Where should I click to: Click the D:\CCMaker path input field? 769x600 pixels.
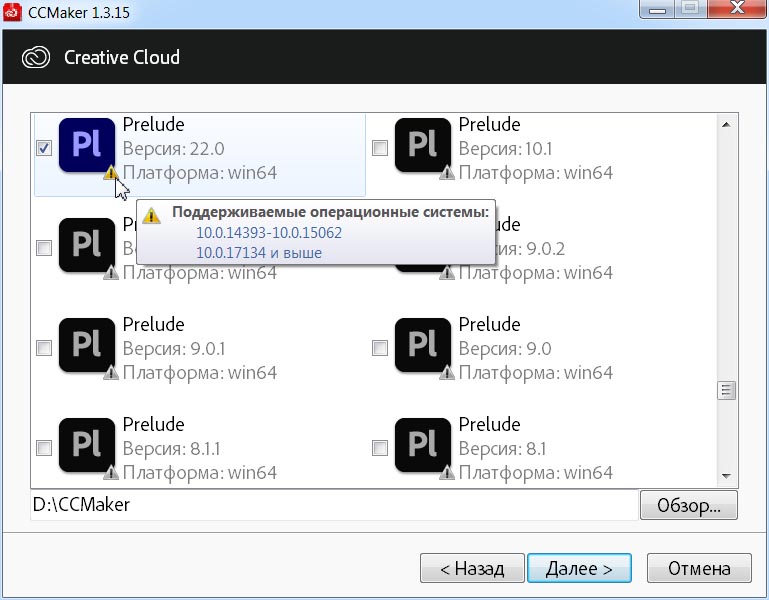point(334,505)
